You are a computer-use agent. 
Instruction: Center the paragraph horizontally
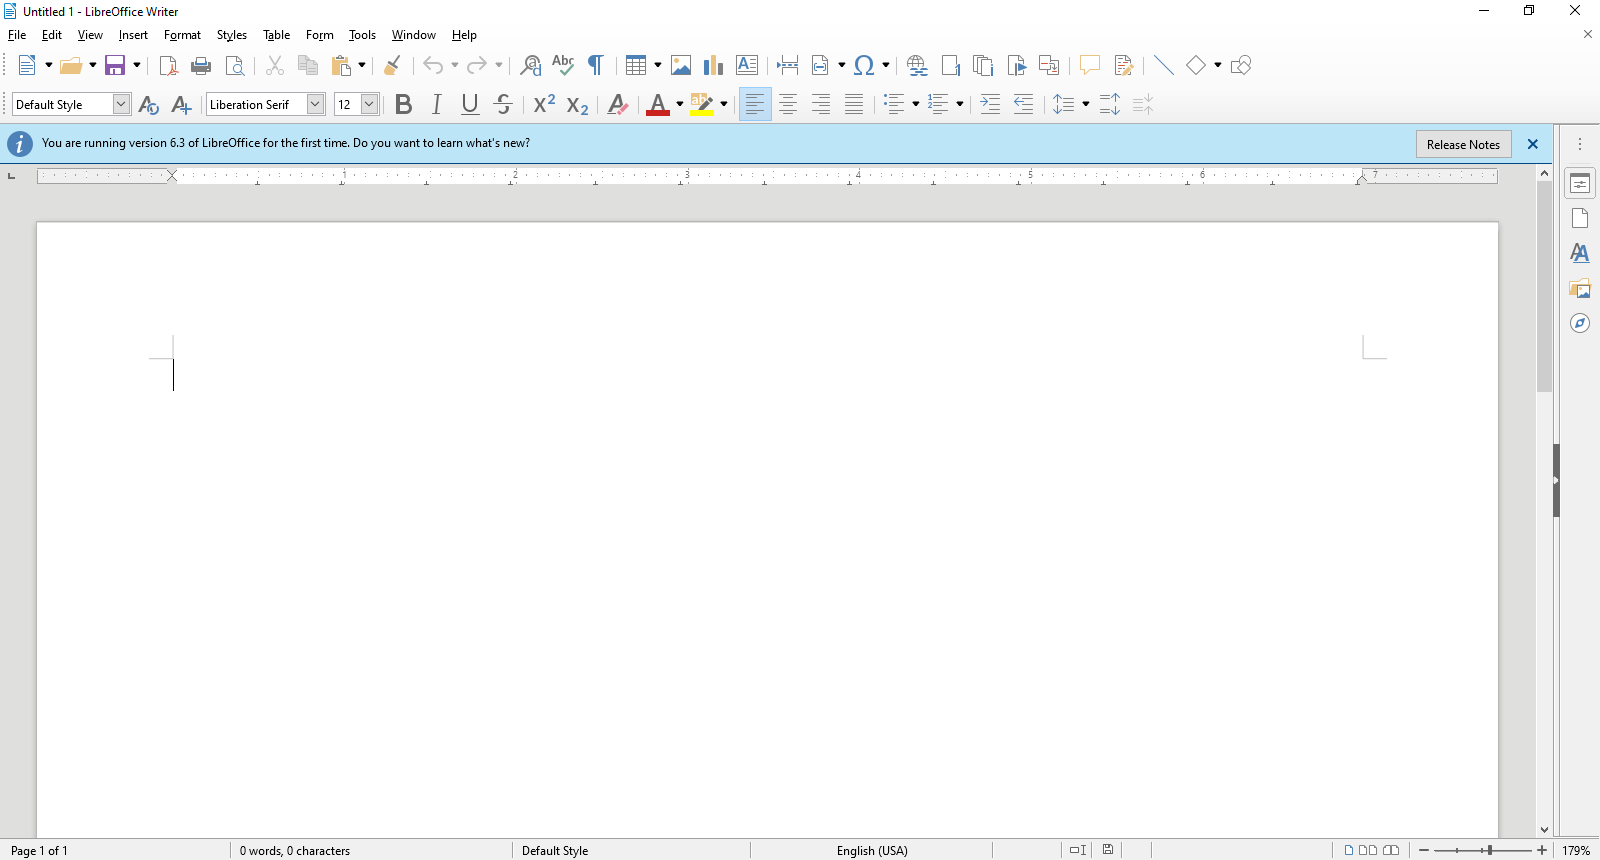click(x=788, y=105)
